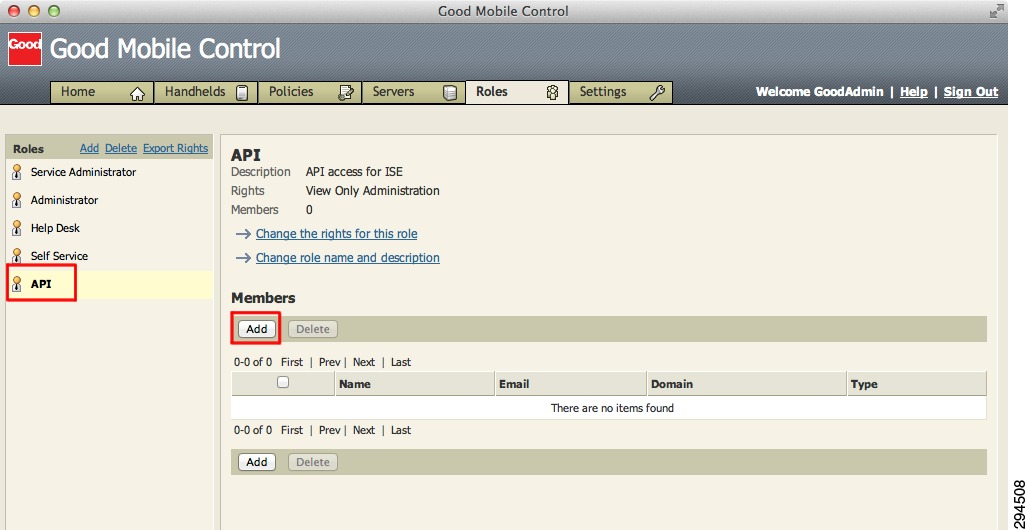Image resolution: width=1026 pixels, height=530 pixels.
Task: Click the Administrator role person icon
Action: point(18,200)
